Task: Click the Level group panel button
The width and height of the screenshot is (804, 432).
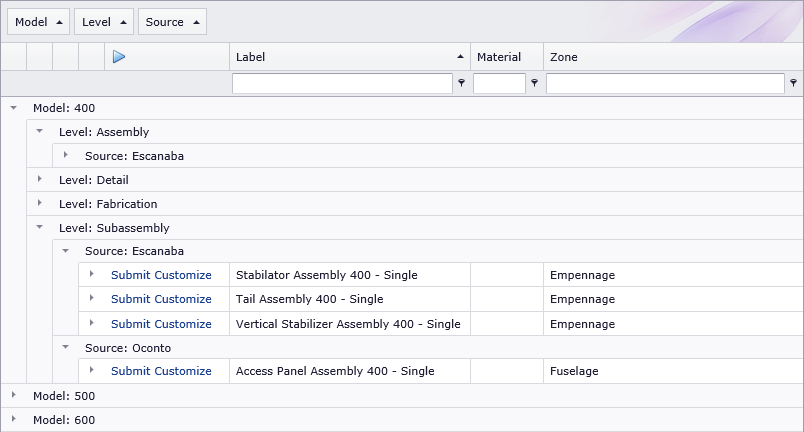Action: (104, 22)
